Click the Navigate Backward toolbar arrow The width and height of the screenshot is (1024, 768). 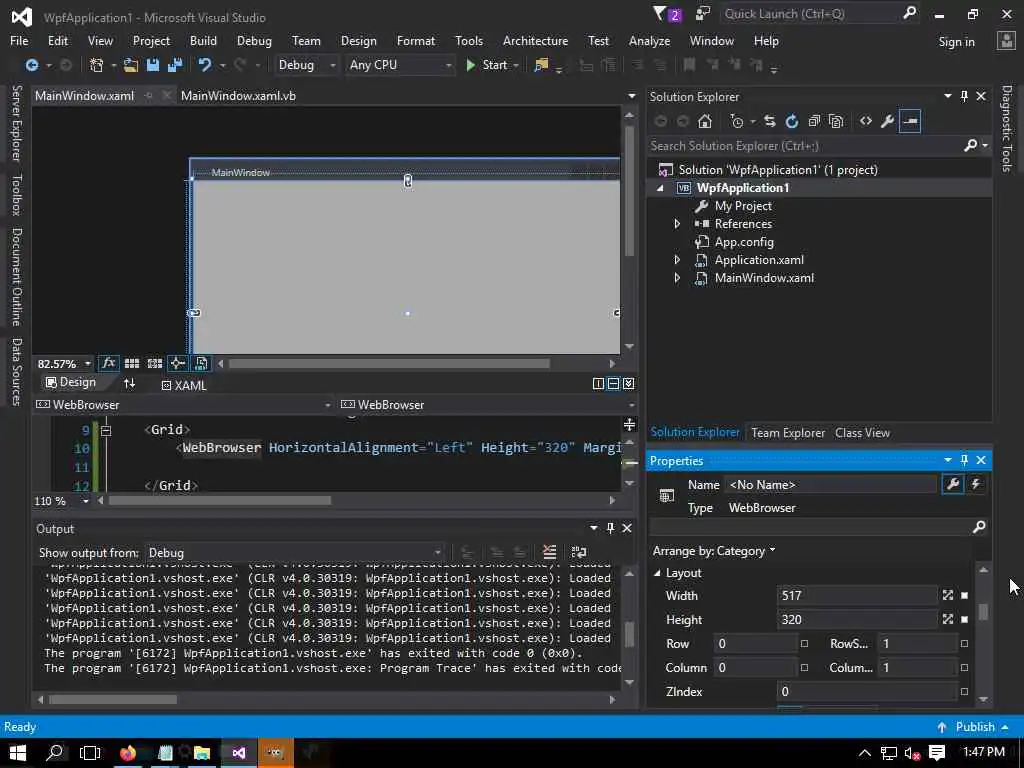pos(31,65)
